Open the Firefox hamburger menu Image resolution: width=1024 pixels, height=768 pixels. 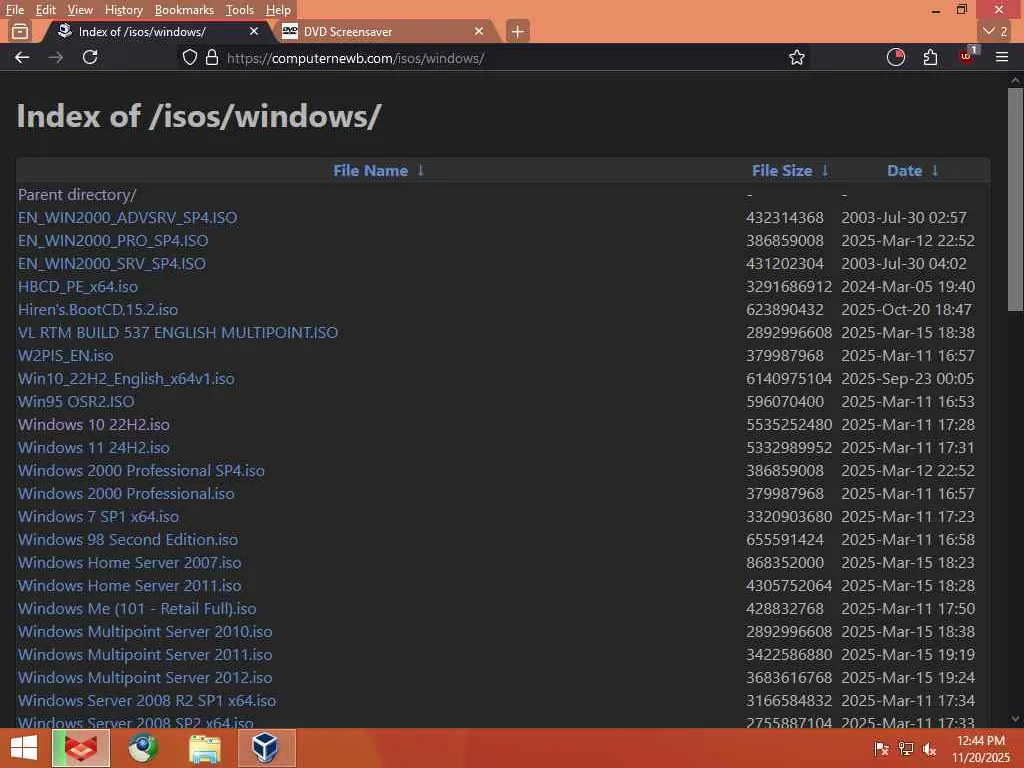(x=1002, y=57)
